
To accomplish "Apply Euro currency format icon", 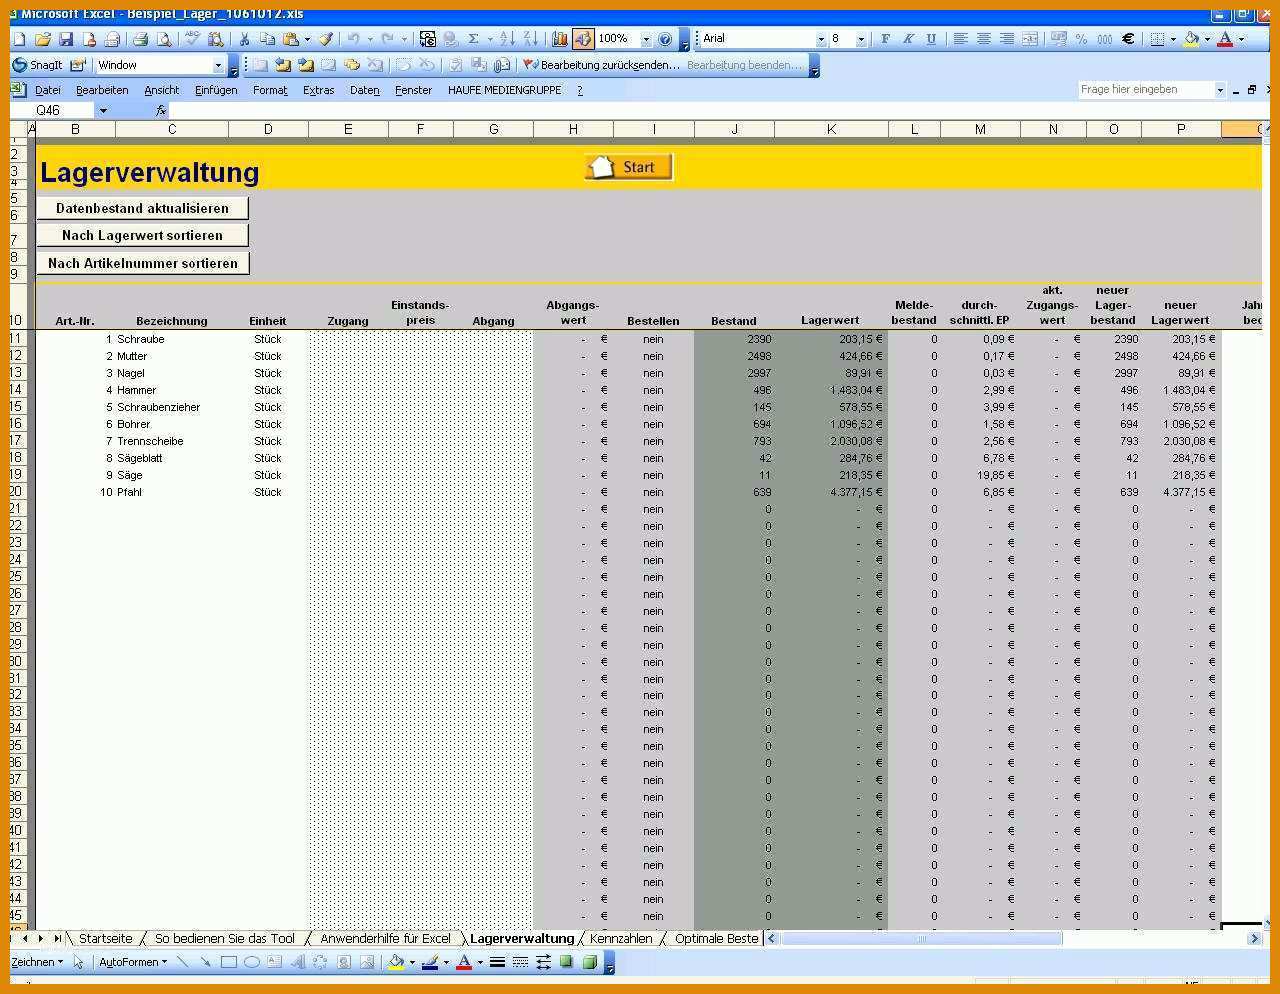I will tap(1128, 39).
